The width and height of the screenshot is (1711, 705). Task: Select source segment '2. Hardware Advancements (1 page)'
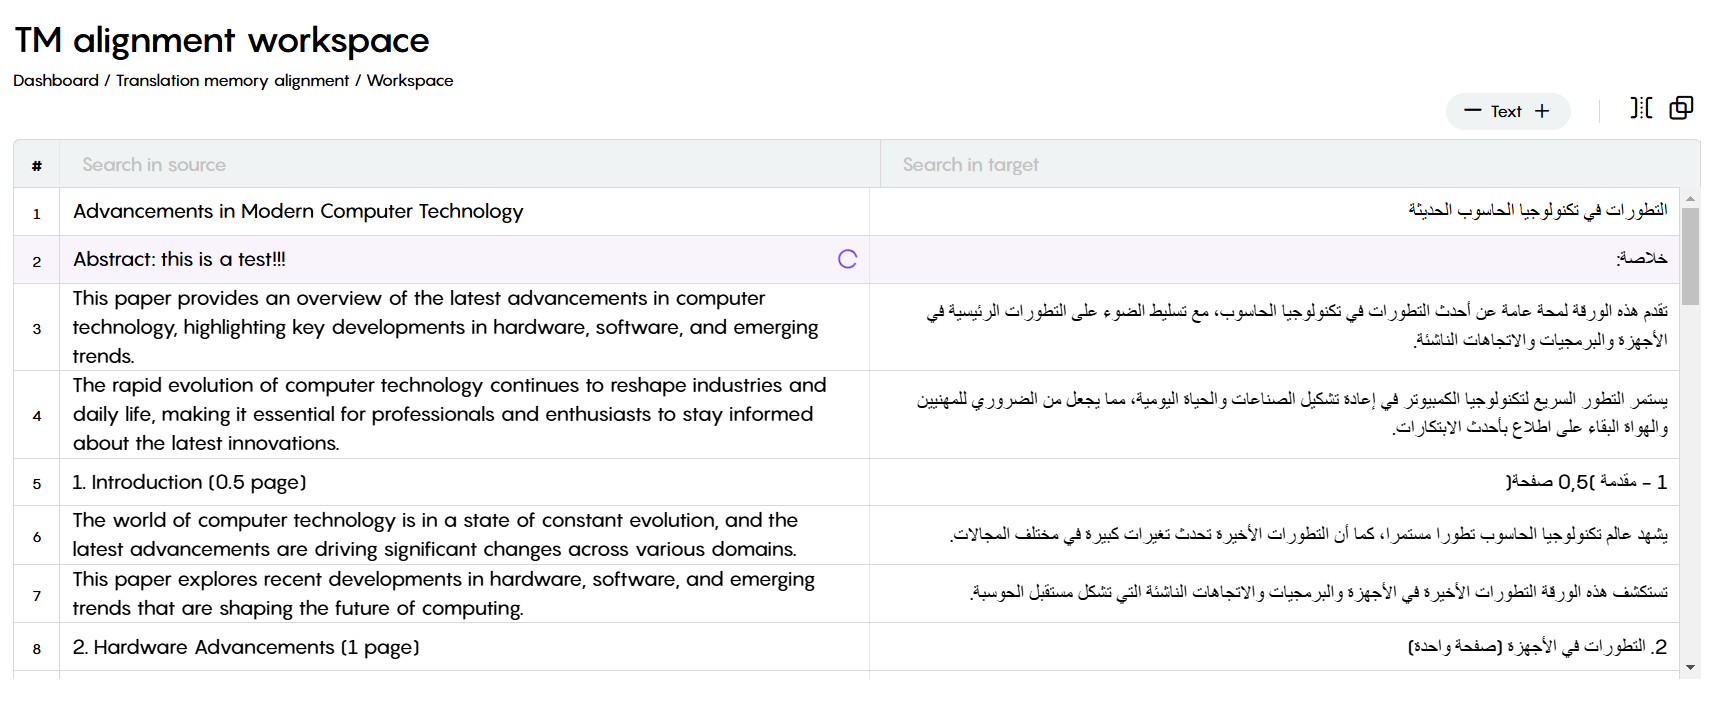pyautogui.click(x=246, y=647)
